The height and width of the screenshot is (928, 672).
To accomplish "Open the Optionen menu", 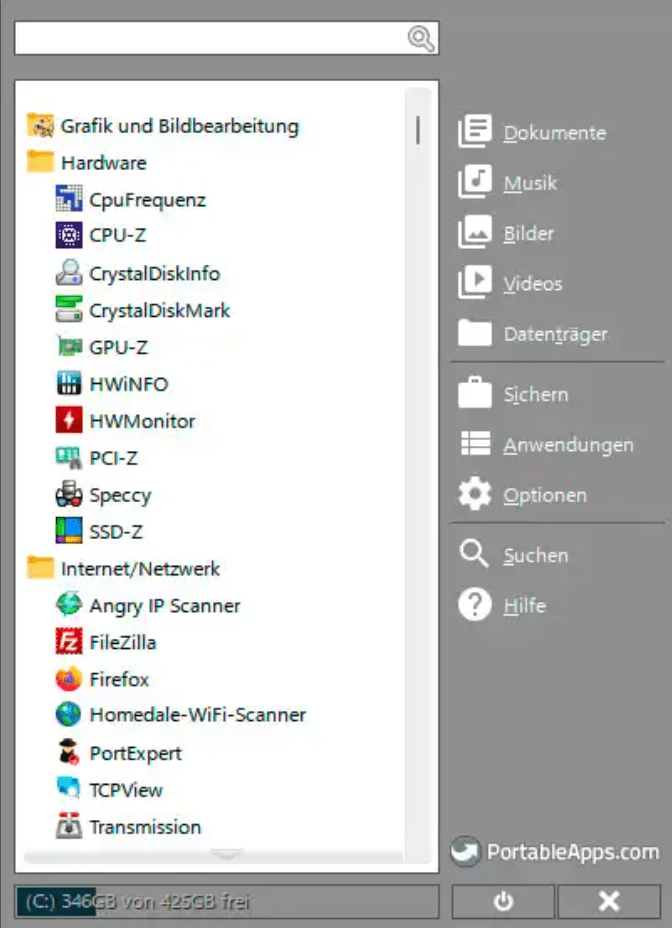I will (x=544, y=495).
